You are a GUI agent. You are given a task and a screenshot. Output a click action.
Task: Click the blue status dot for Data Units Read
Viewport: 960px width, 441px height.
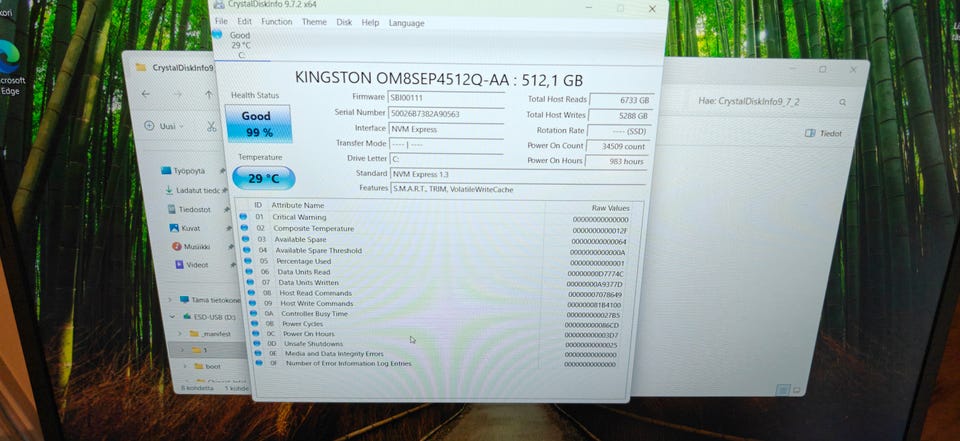click(x=249, y=271)
